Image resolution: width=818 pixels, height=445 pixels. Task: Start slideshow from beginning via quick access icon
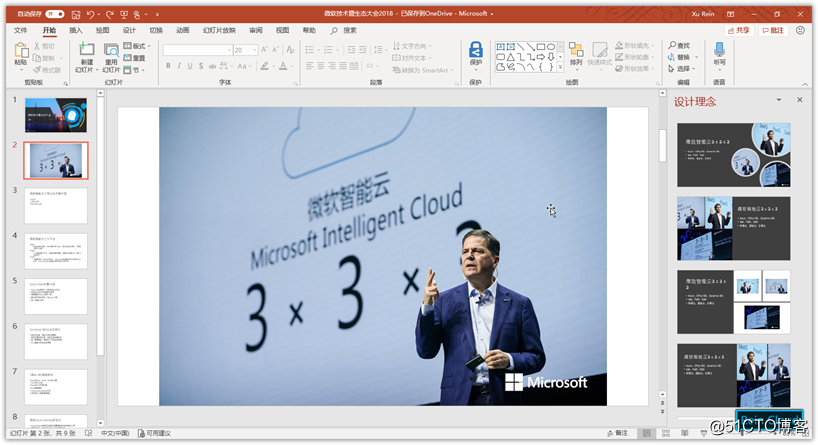(x=124, y=14)
